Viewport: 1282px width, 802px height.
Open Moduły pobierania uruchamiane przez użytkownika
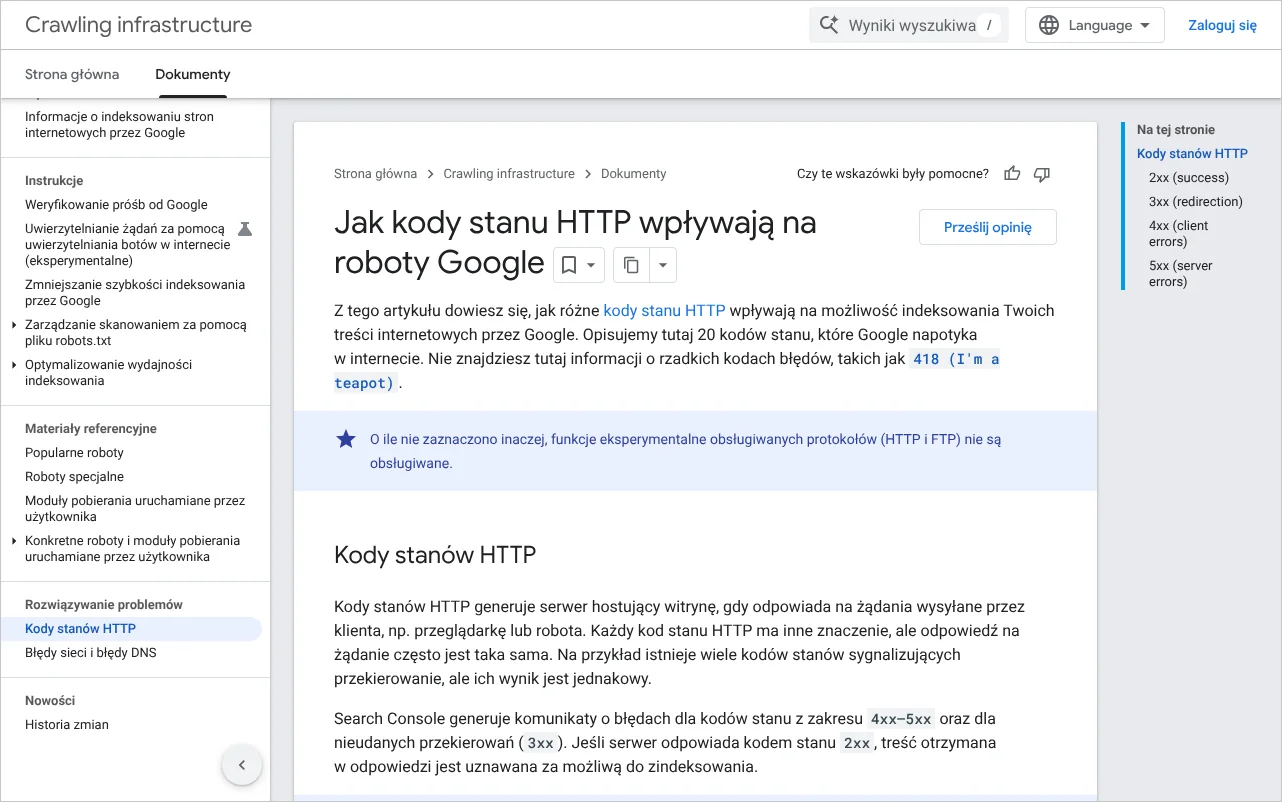tap(135, 509)
